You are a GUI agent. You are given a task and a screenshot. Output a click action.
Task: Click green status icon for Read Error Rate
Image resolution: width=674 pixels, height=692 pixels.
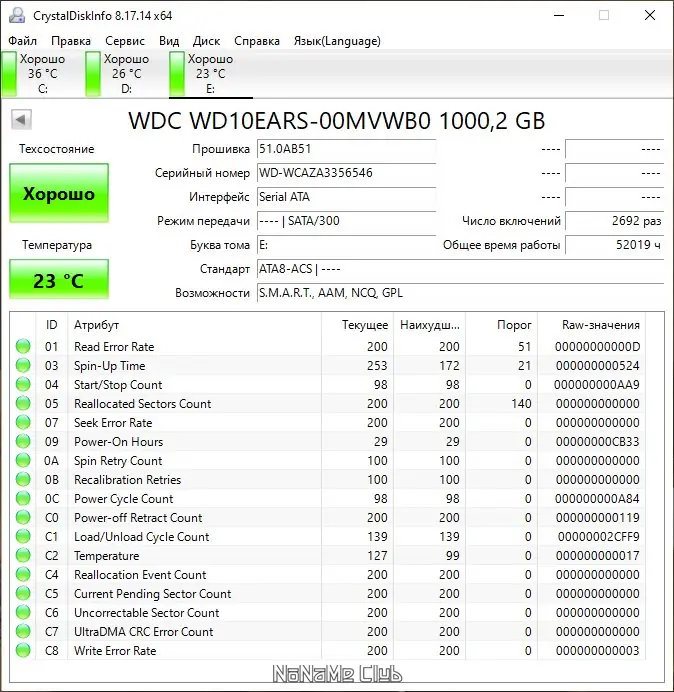(23, 346)
